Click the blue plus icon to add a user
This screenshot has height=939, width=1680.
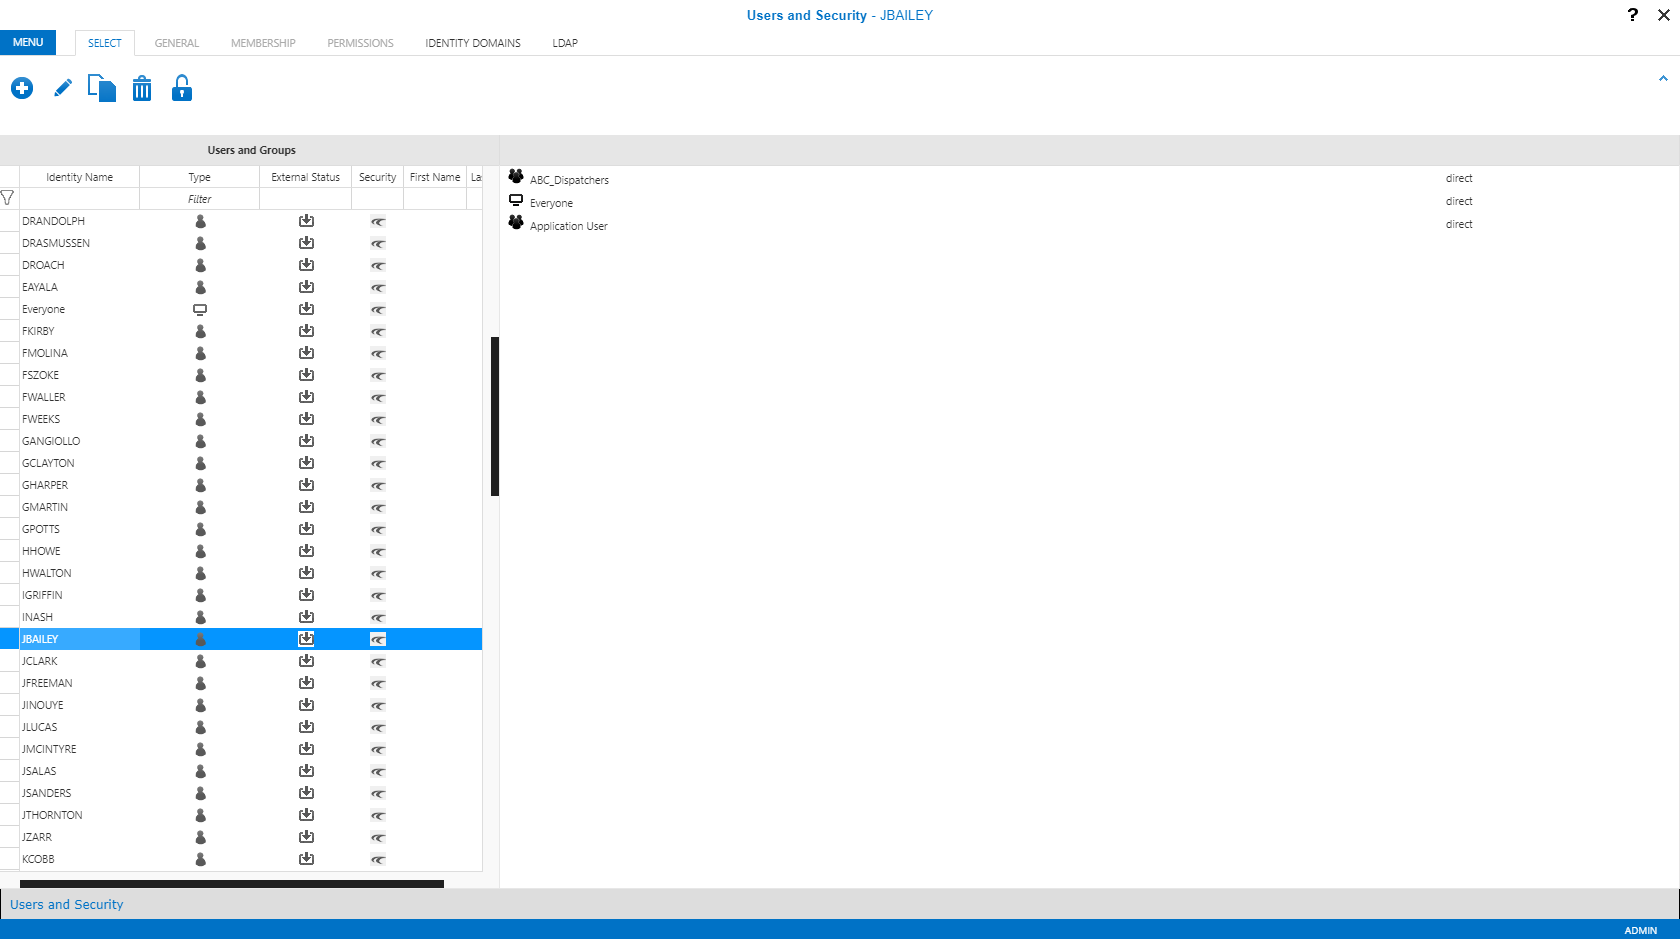click(x=21, y=88)
